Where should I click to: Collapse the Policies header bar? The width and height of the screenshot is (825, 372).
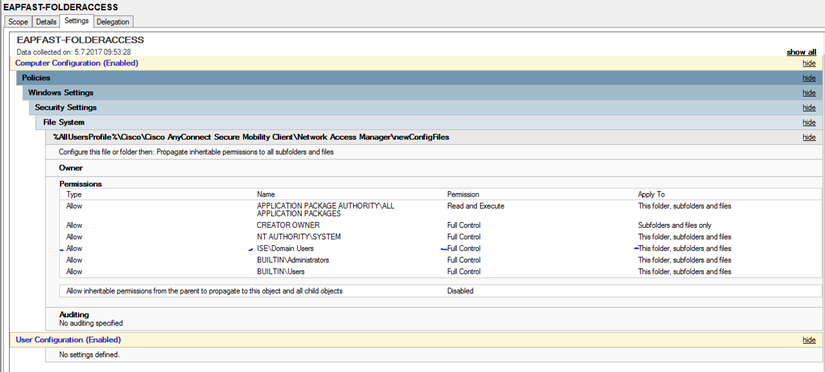[x=419, y=78]
